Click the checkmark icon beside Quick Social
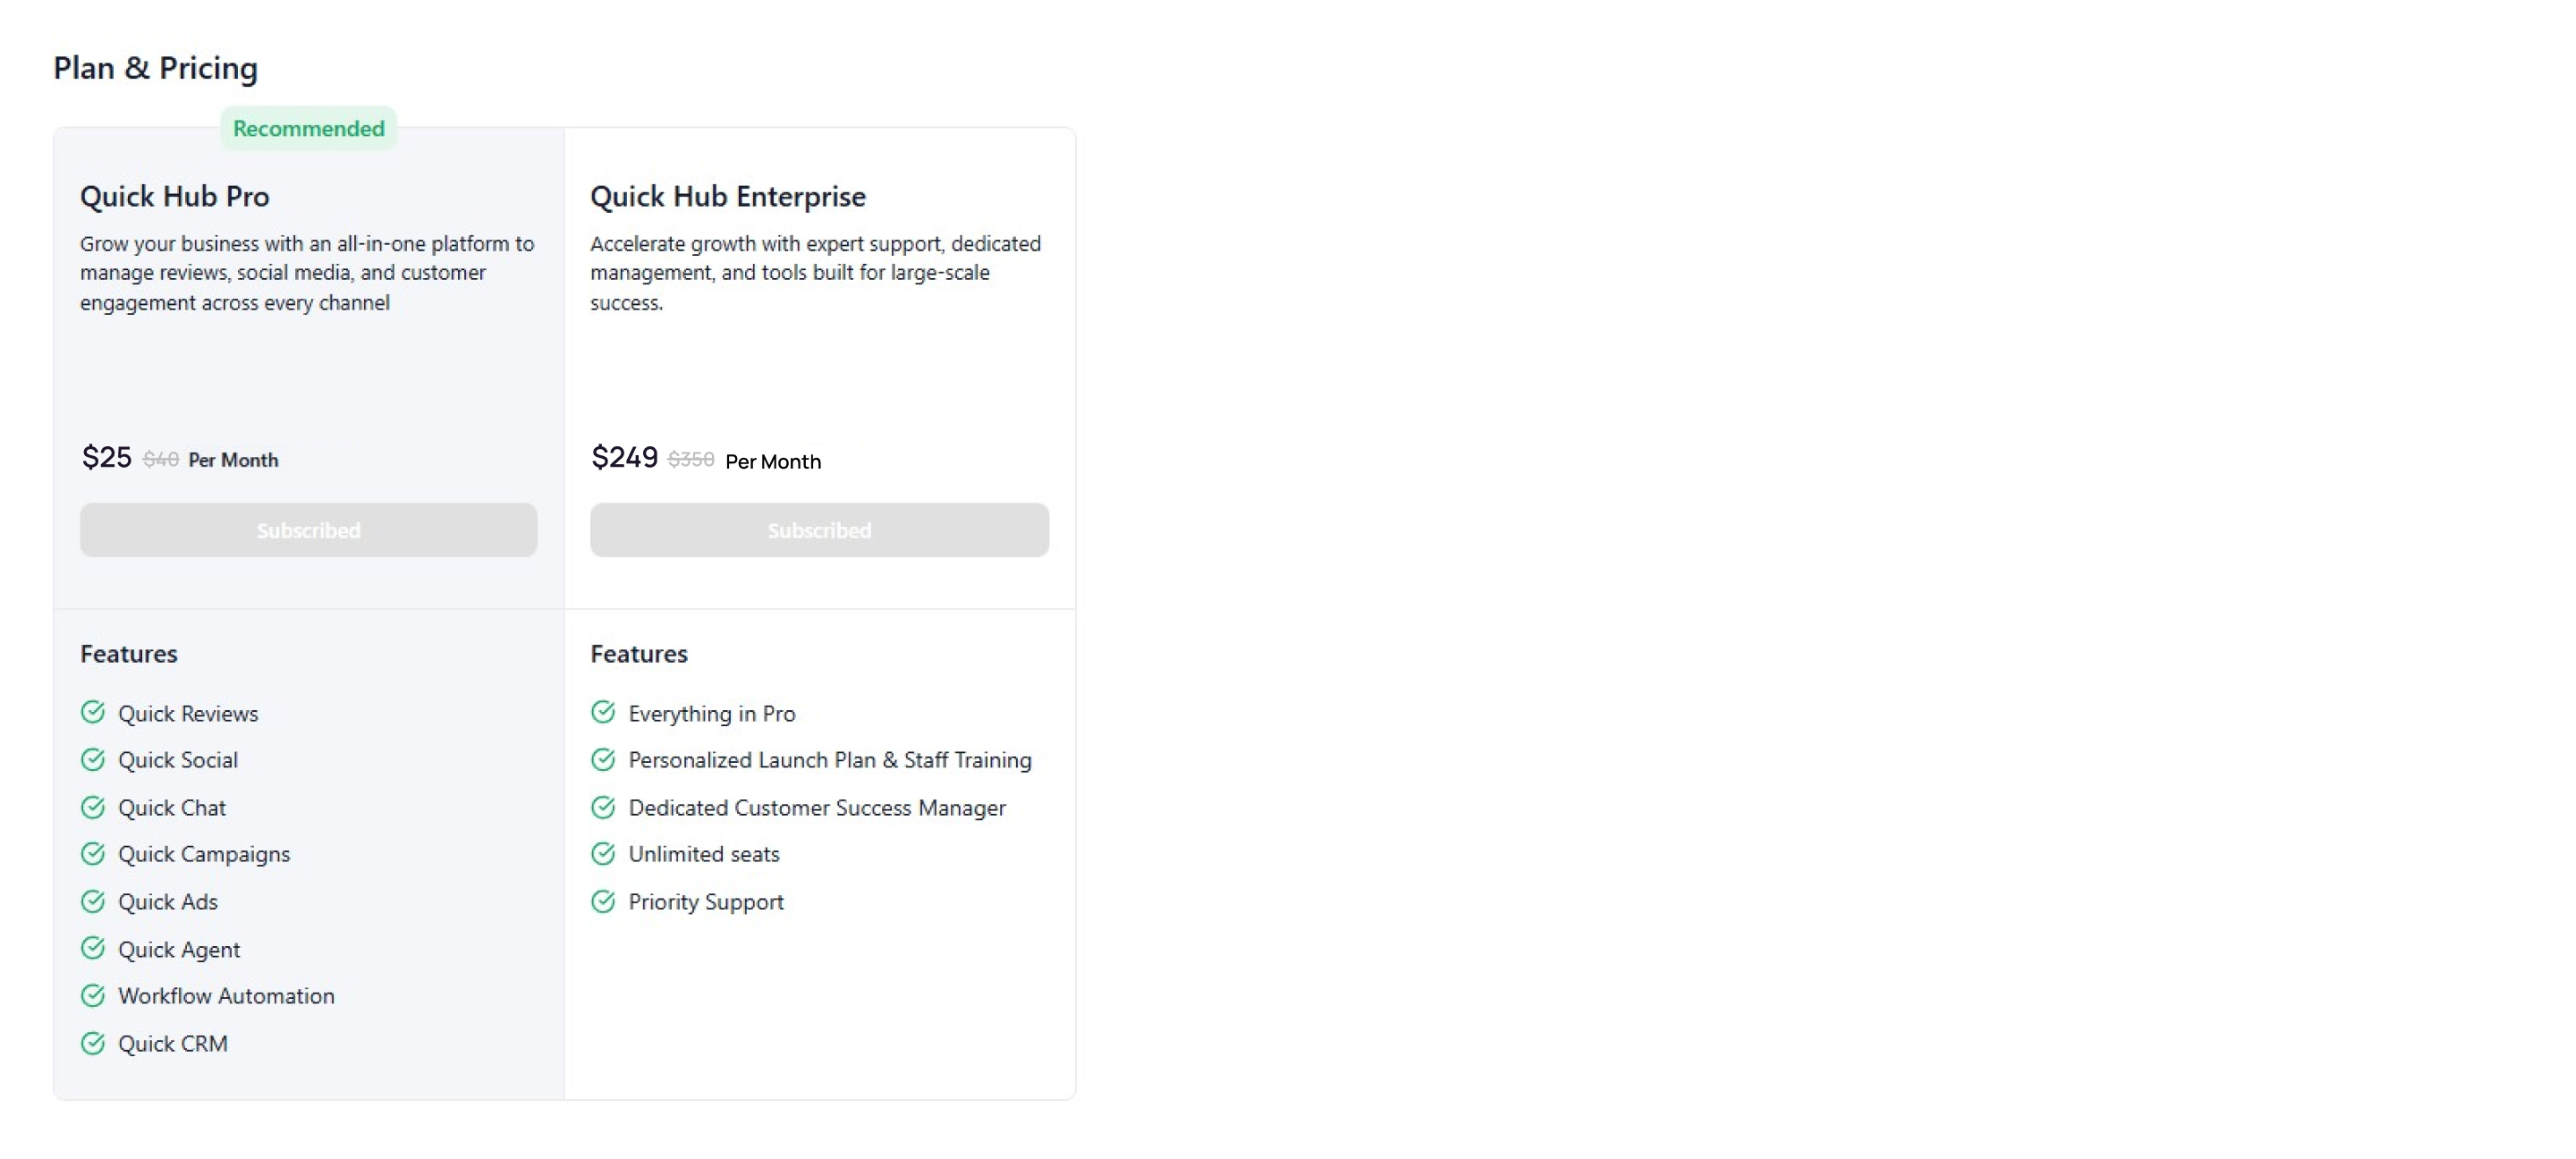This screenshot has width=2576, height=1159. click(93, 760)
